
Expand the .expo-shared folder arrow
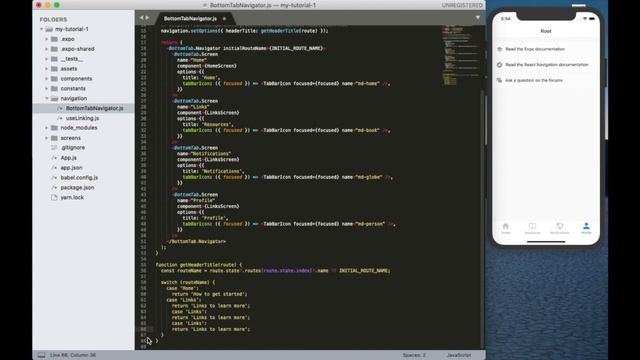pos(47,49)
